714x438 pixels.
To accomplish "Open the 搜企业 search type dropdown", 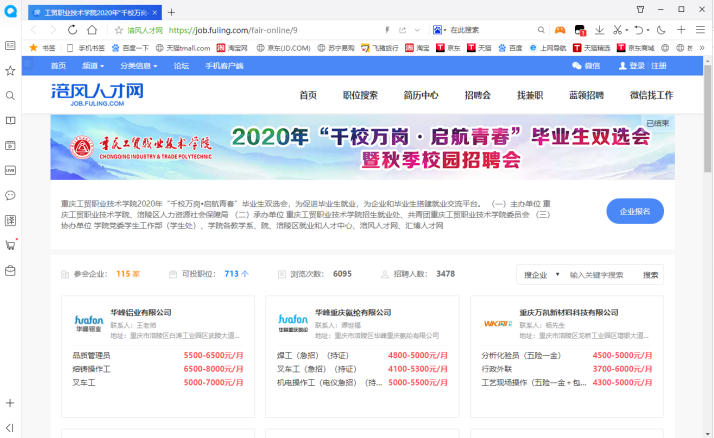I will (541, 275).
